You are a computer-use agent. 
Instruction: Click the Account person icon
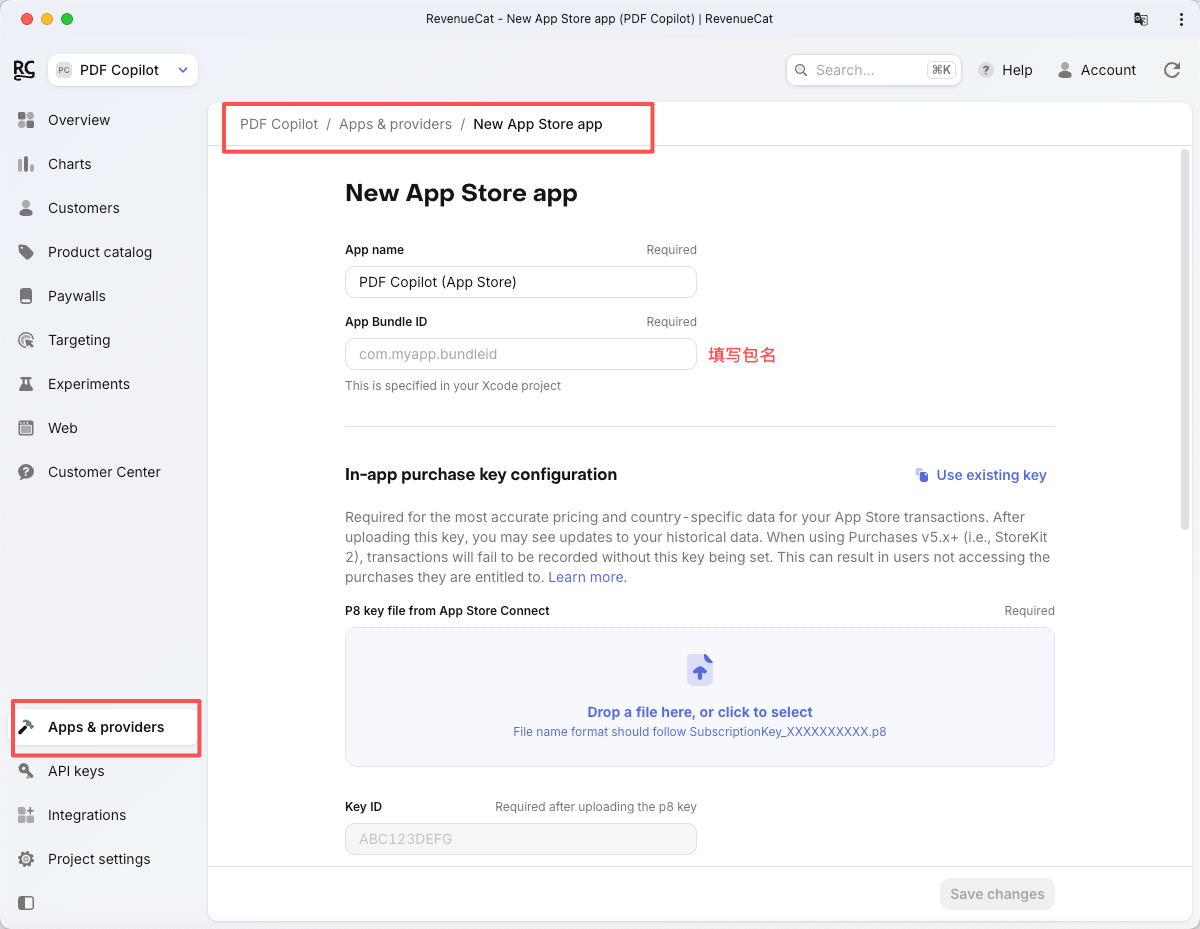click(1065, 70)
